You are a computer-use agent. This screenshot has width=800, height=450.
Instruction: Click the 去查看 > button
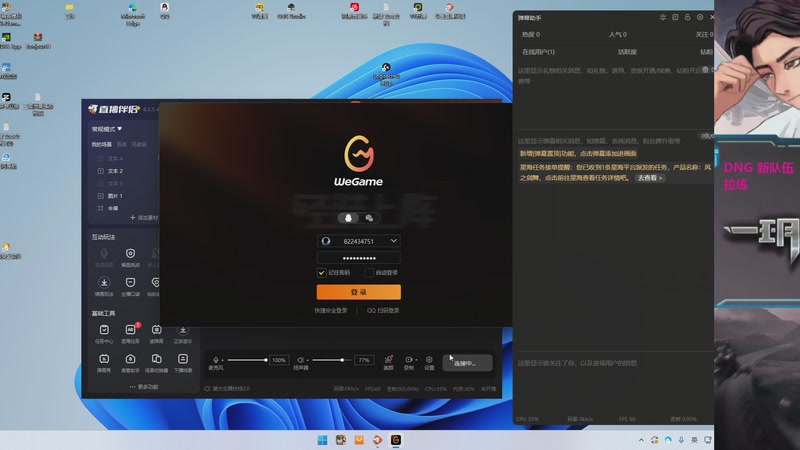649,178
